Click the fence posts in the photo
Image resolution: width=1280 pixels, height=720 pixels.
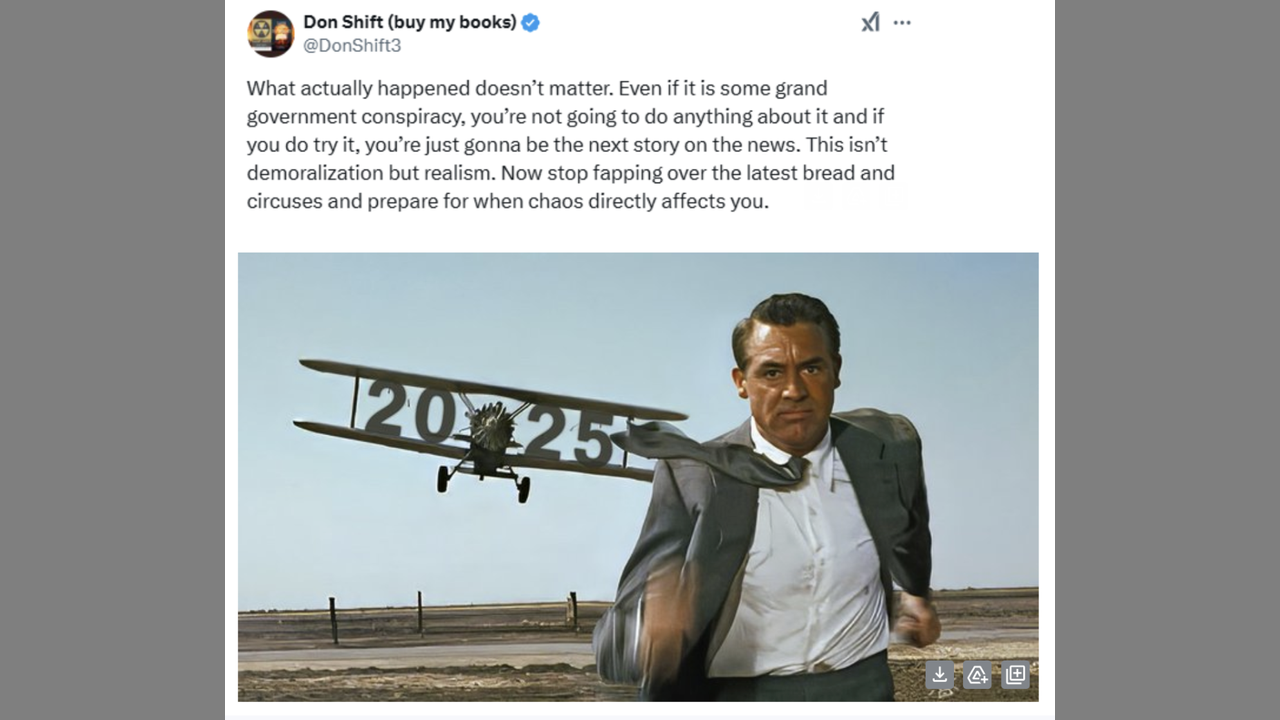420,612
